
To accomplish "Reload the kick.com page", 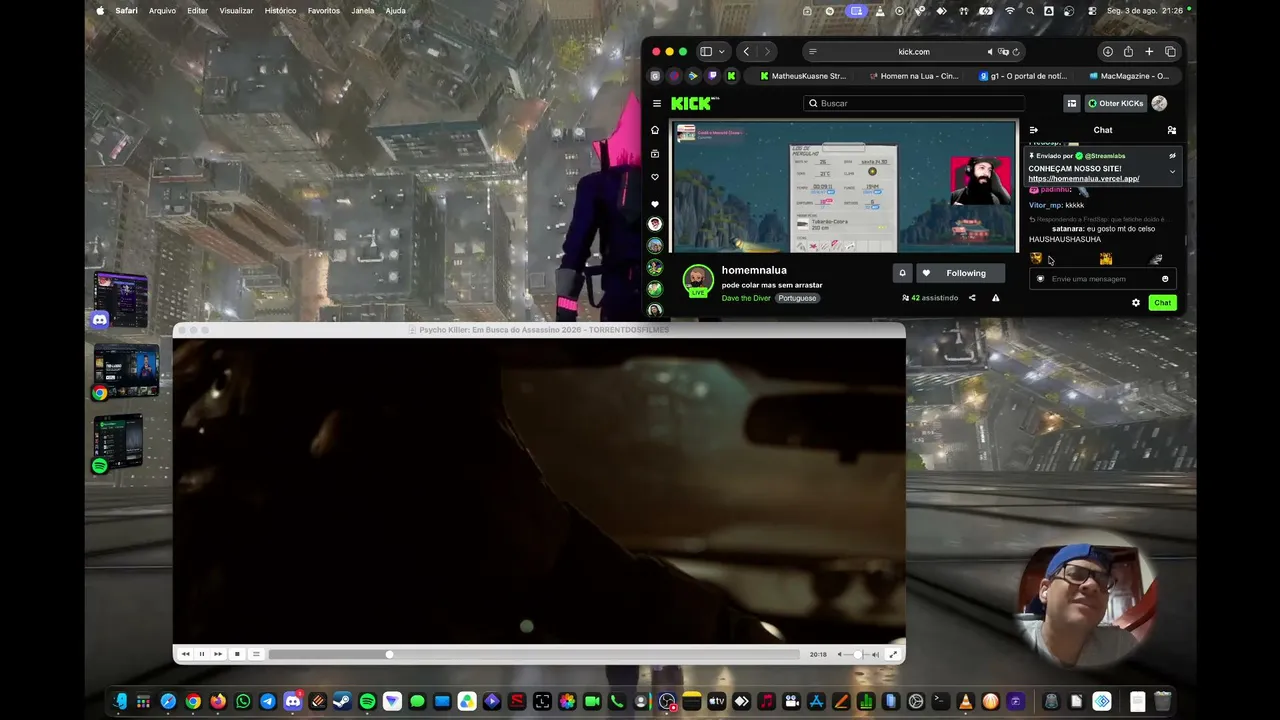I will tap(1016, 52).
